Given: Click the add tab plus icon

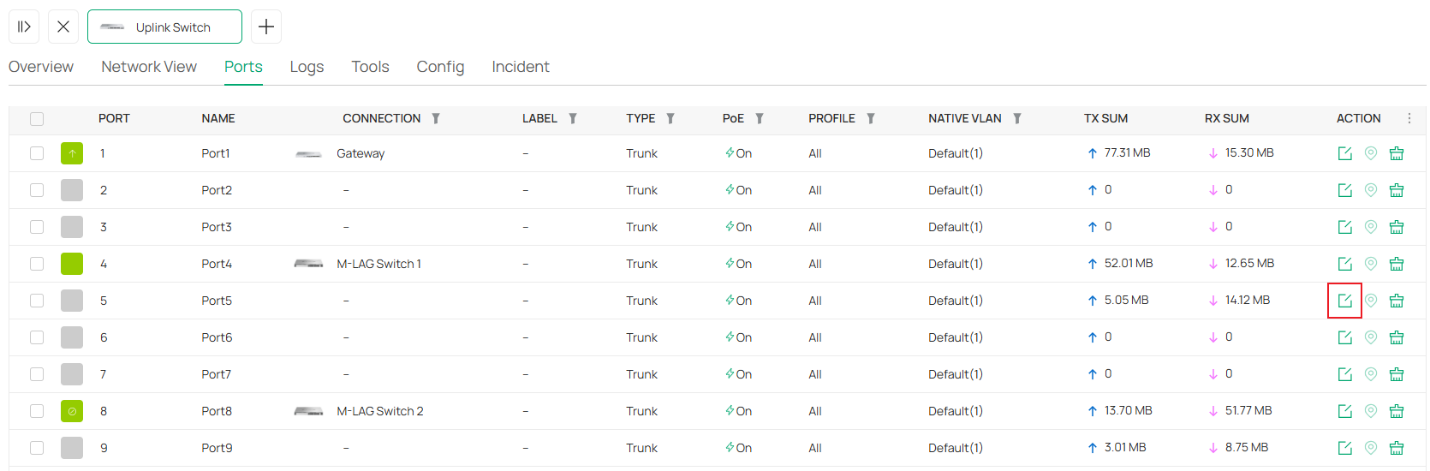Looking at the screenshot, I should pyautogui.click(x=266, y=27).
